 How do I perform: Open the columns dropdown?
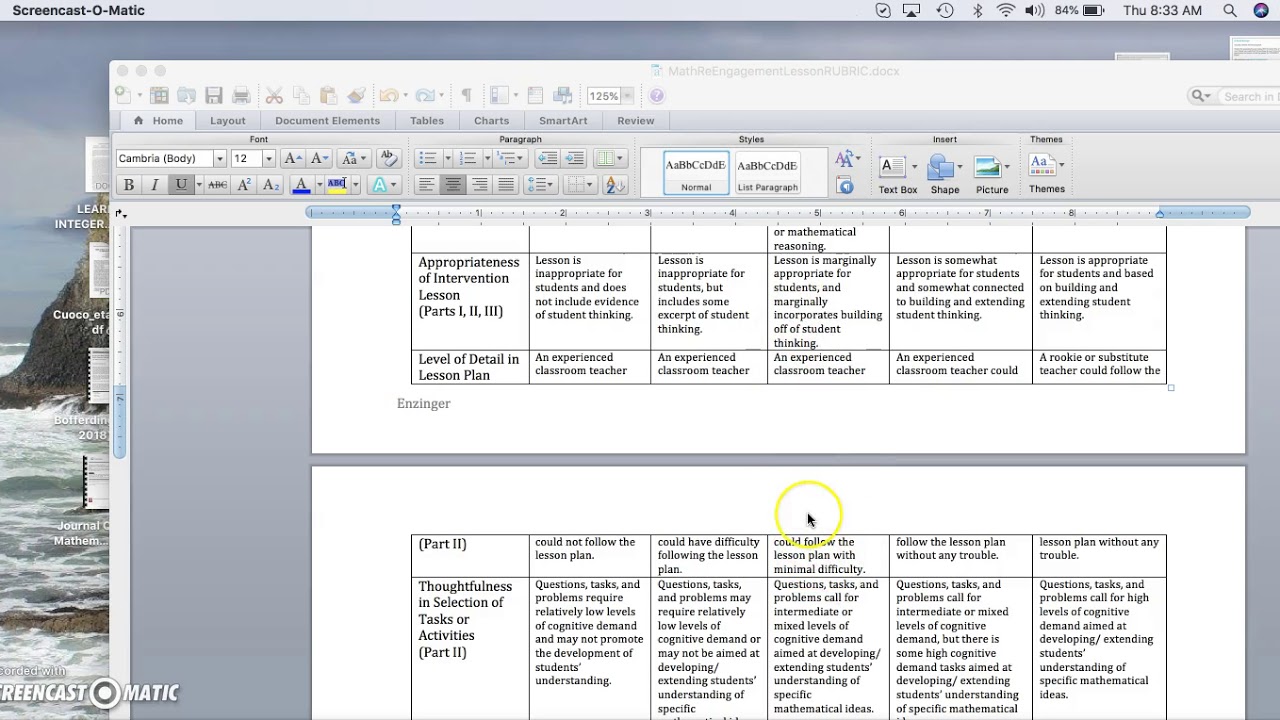[609, 158]
